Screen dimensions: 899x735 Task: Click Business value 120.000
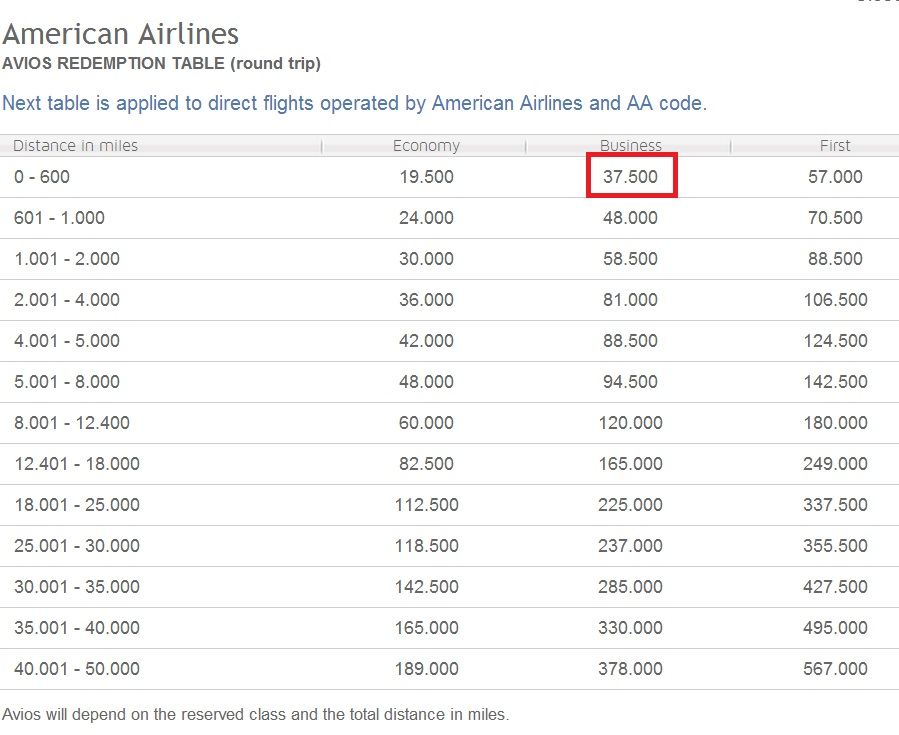630,423
